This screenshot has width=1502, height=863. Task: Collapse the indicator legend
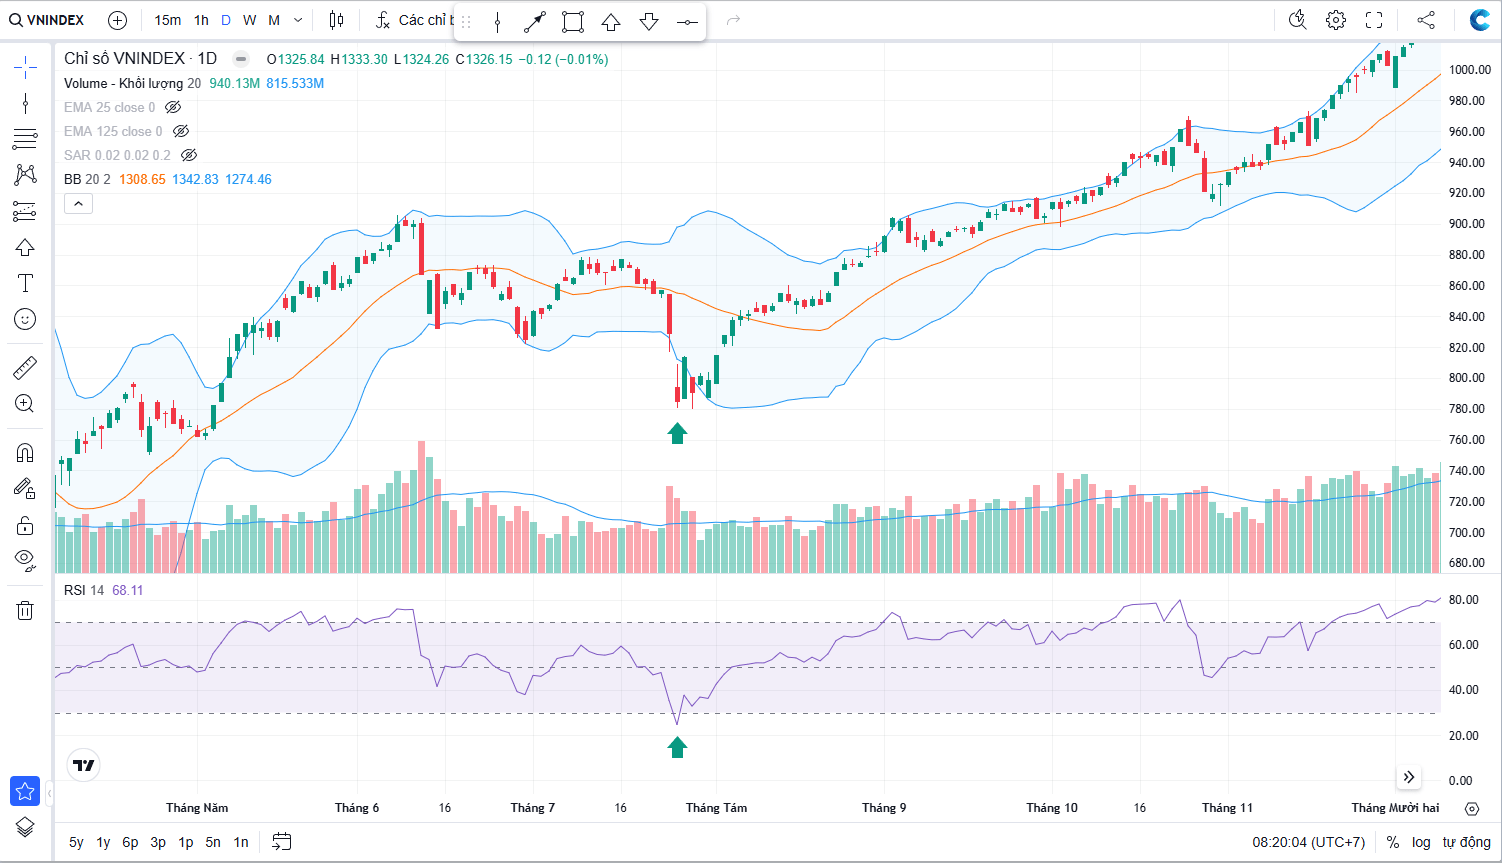tap(78, 204)
